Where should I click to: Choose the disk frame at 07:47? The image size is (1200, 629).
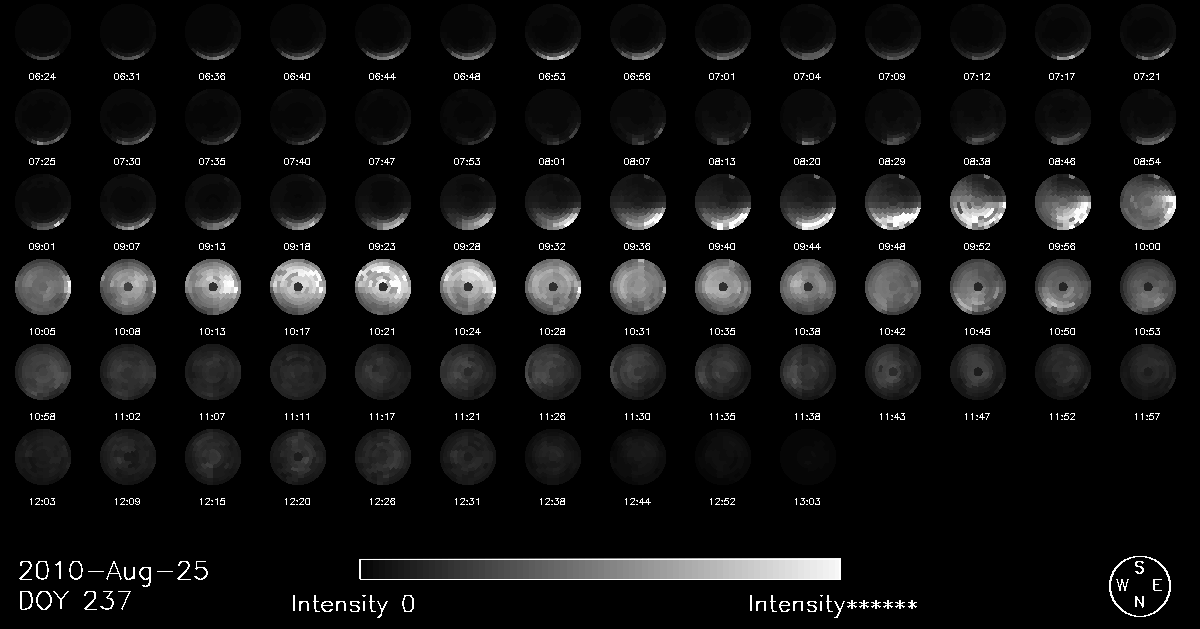tap(382, 117)
